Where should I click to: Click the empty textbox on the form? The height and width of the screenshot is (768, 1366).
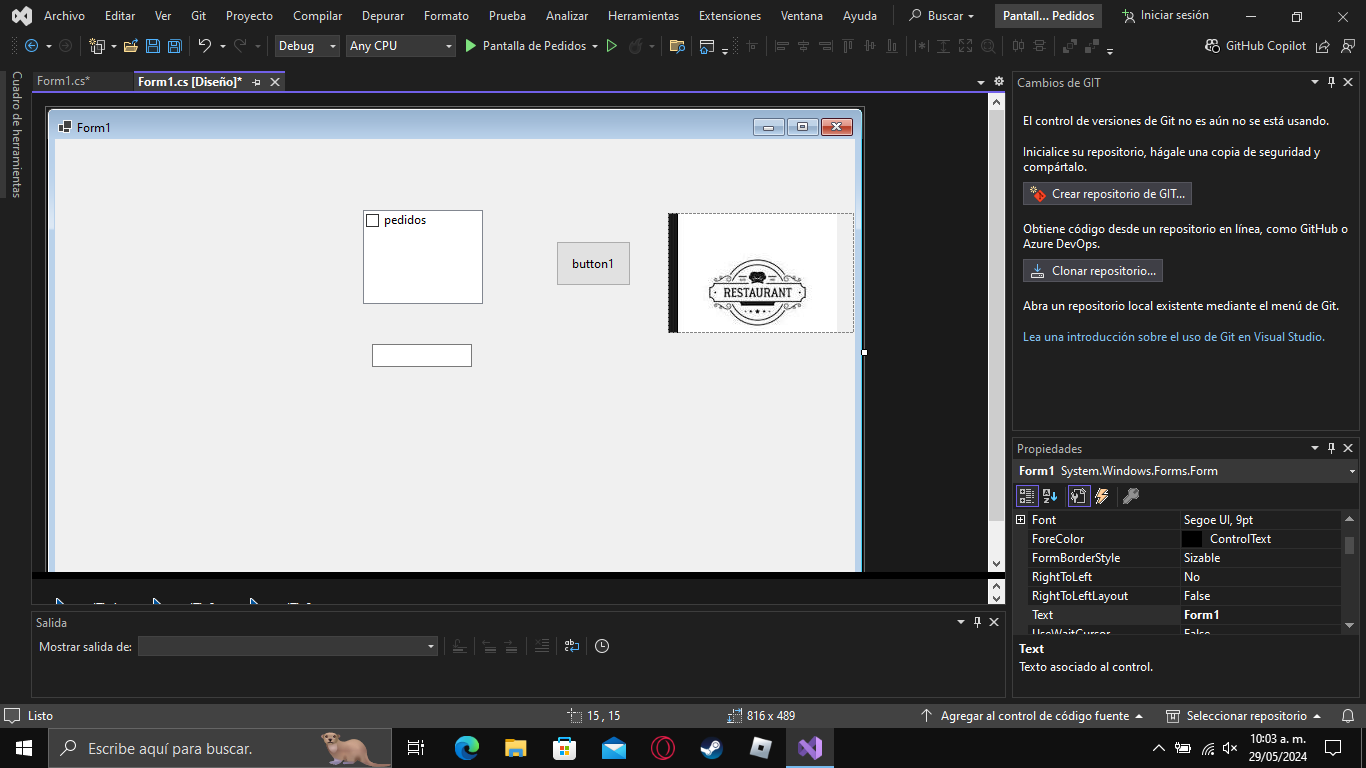coord(421,356)
